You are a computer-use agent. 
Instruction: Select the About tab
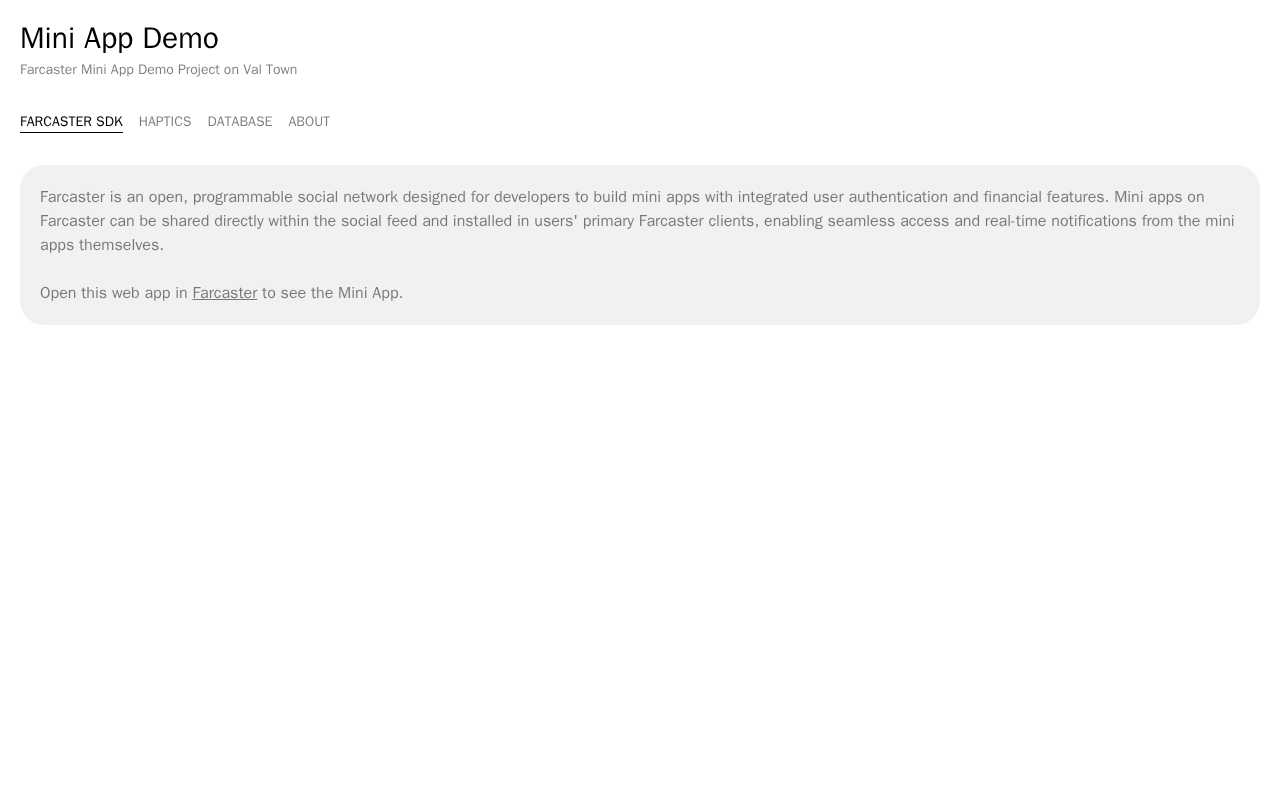click(x=309, y=122)
